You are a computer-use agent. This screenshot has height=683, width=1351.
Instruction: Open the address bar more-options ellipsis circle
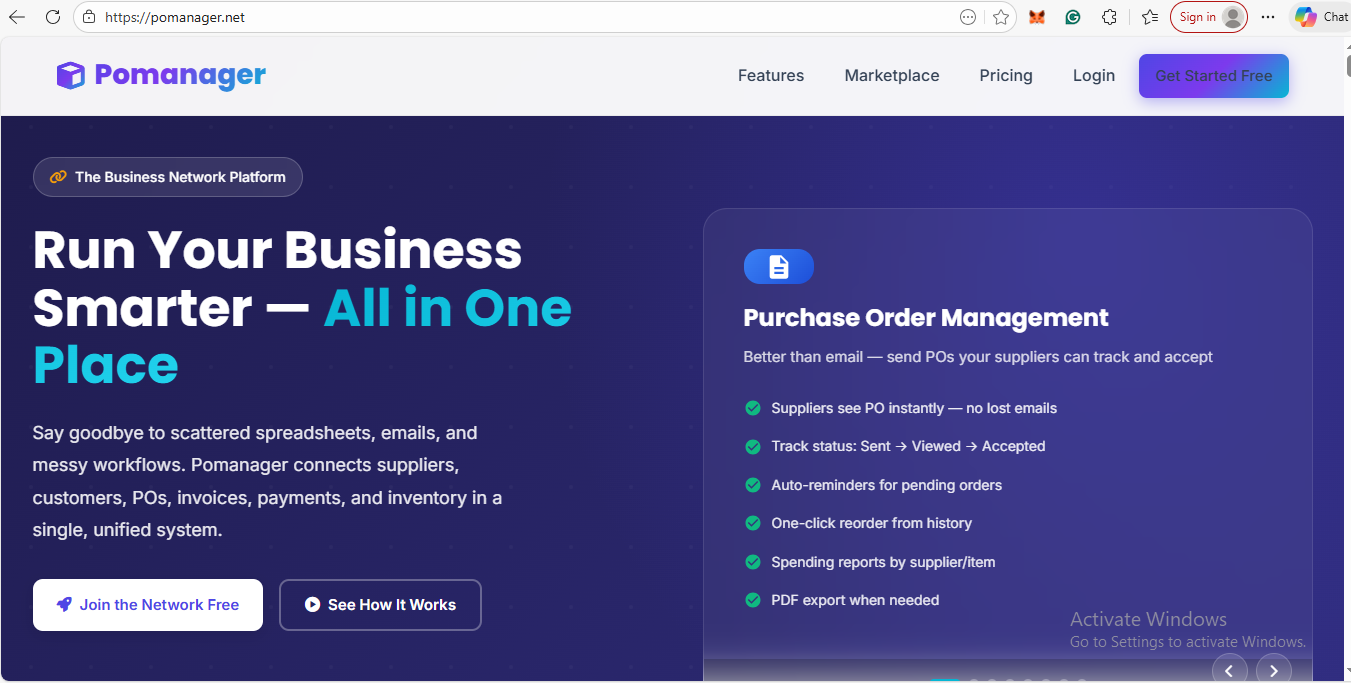tap(968, 17)
